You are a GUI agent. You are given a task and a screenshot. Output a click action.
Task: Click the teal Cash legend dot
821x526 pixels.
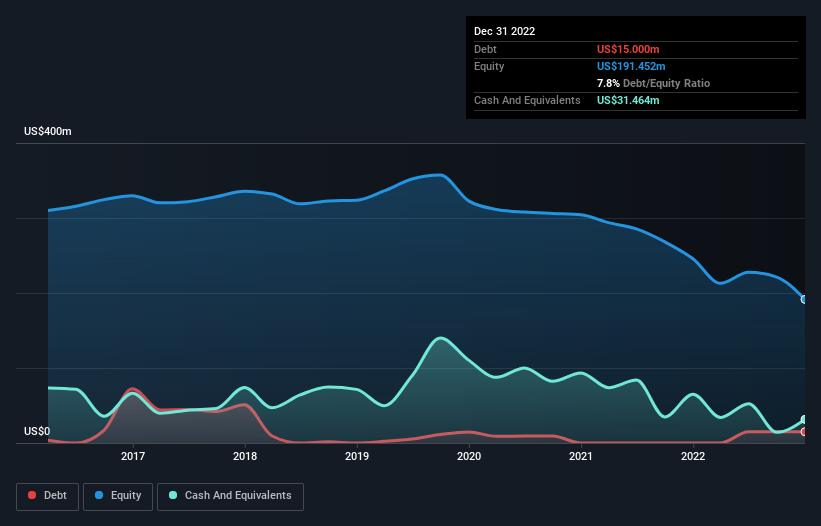pyautogui.click(x=173, y=495)
